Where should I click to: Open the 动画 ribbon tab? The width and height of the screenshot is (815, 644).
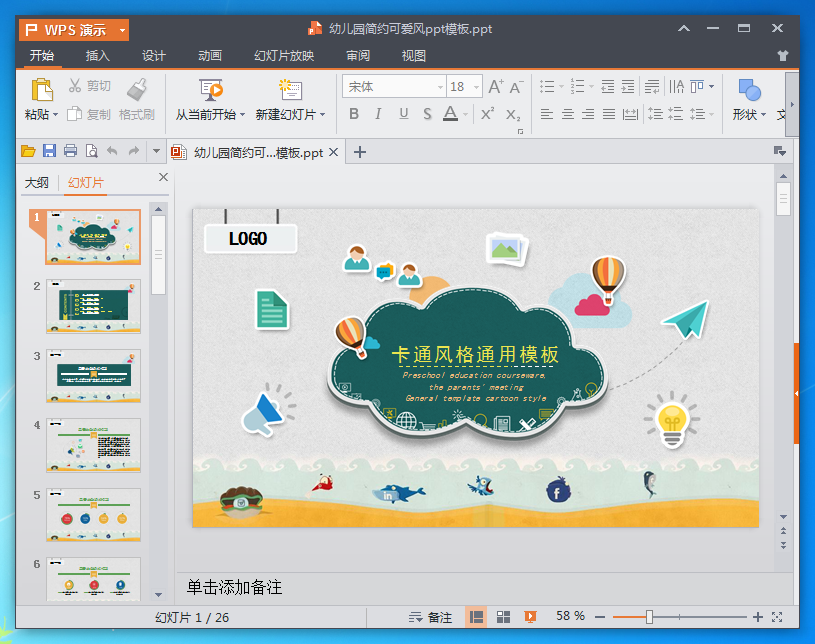pyautogui.click(x=210, y=56)
